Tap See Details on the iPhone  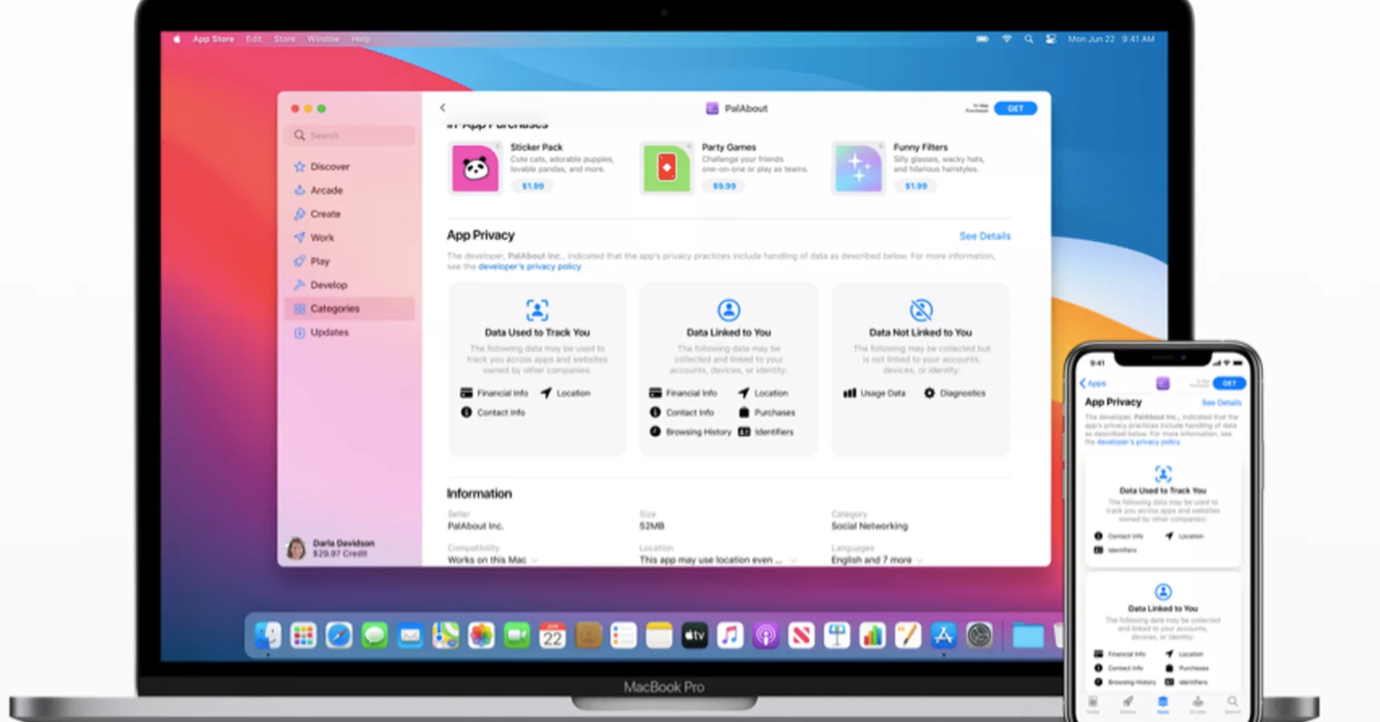coord(1221,403)
